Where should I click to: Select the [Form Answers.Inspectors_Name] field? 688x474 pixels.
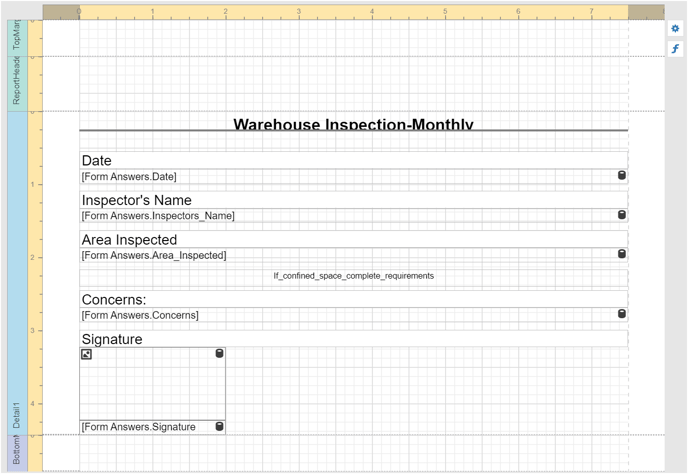coord(354,215)
